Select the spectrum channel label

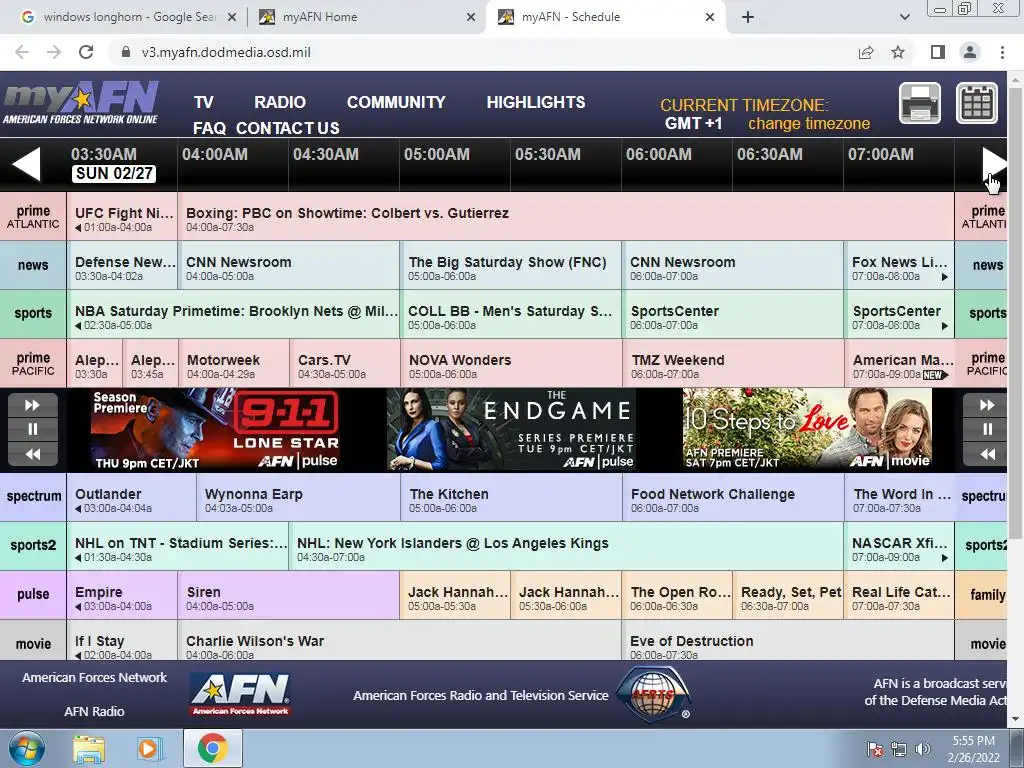(x=33, y=496)
